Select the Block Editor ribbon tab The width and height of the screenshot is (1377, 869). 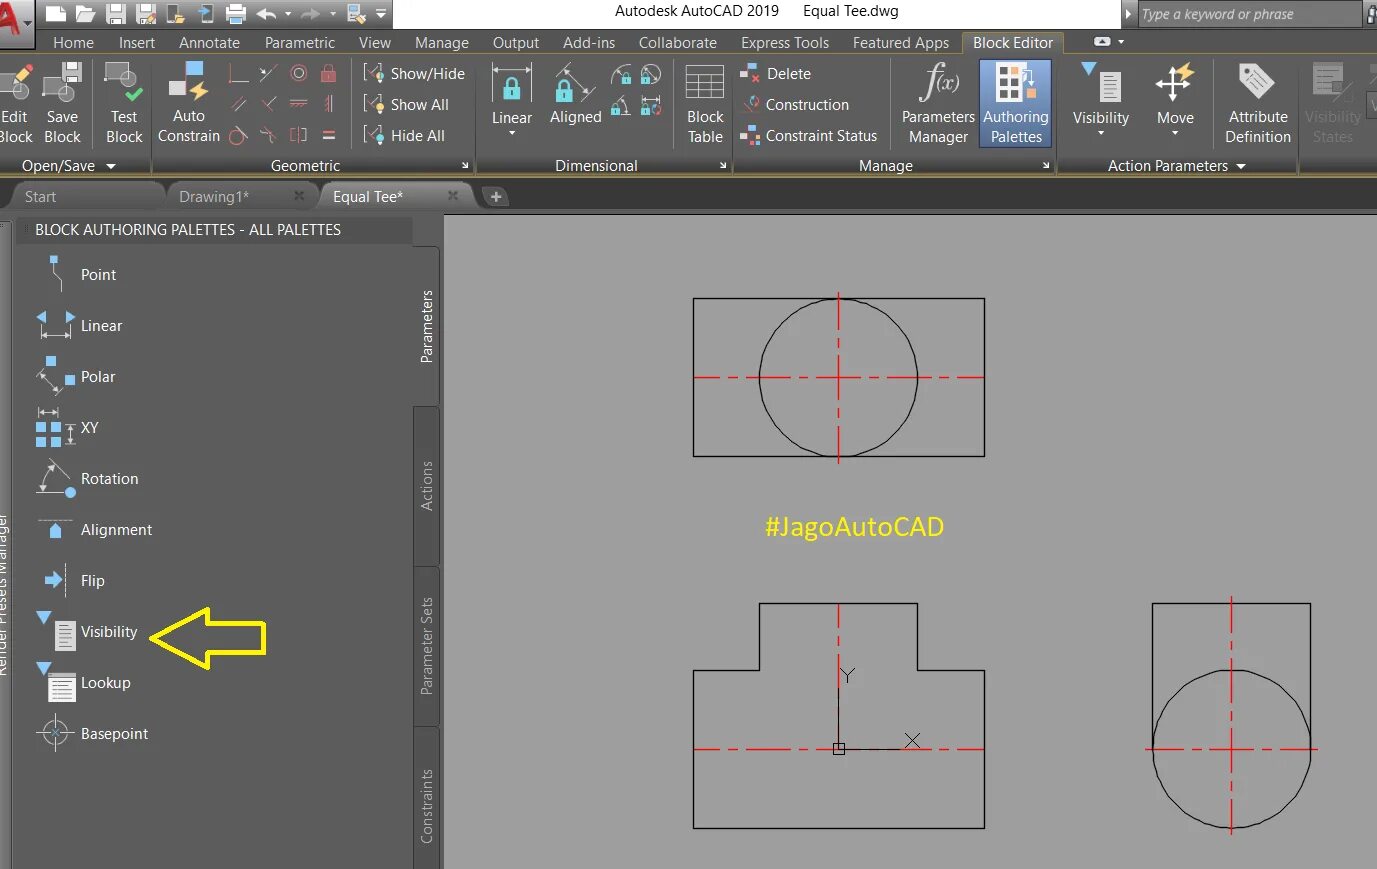click(1013, 42)
